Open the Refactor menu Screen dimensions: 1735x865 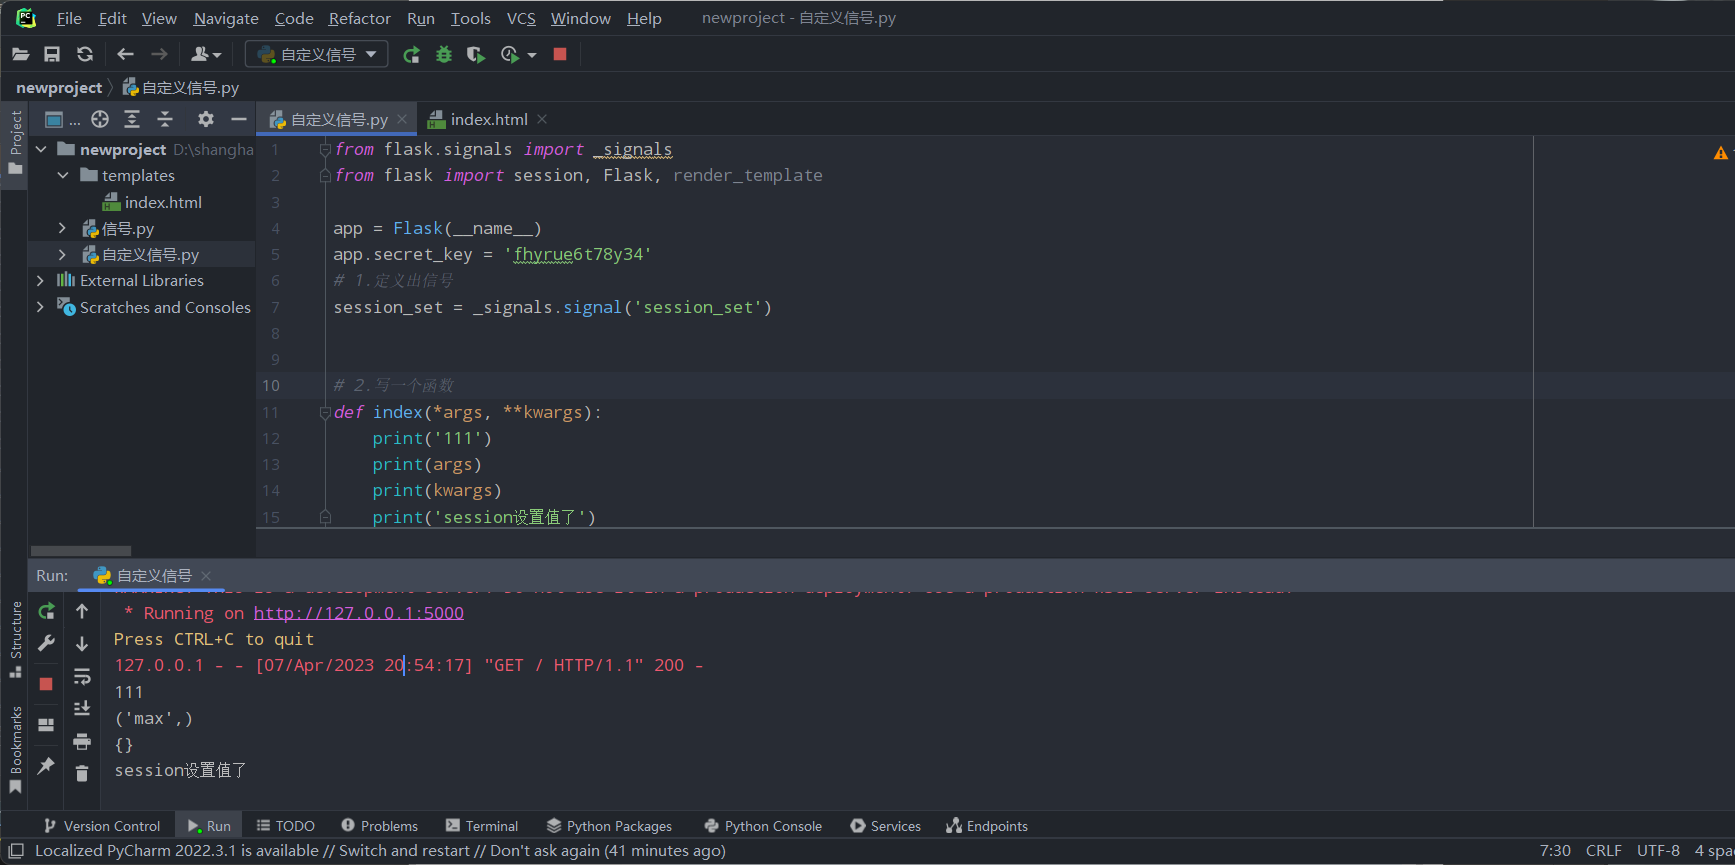click(x=360, y=18)
